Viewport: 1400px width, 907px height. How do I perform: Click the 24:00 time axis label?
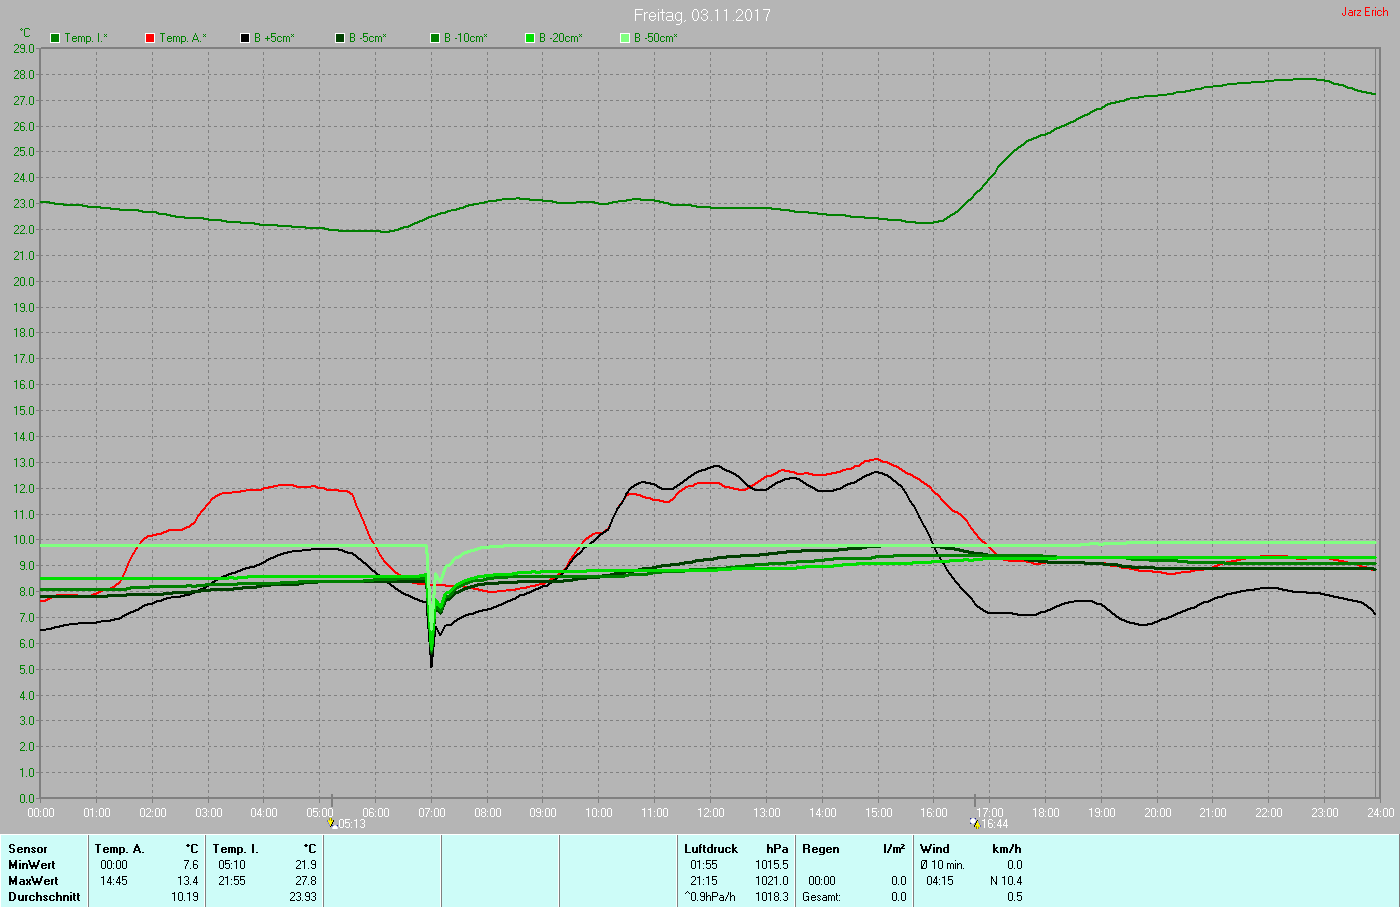click(x=1380, y=813)
